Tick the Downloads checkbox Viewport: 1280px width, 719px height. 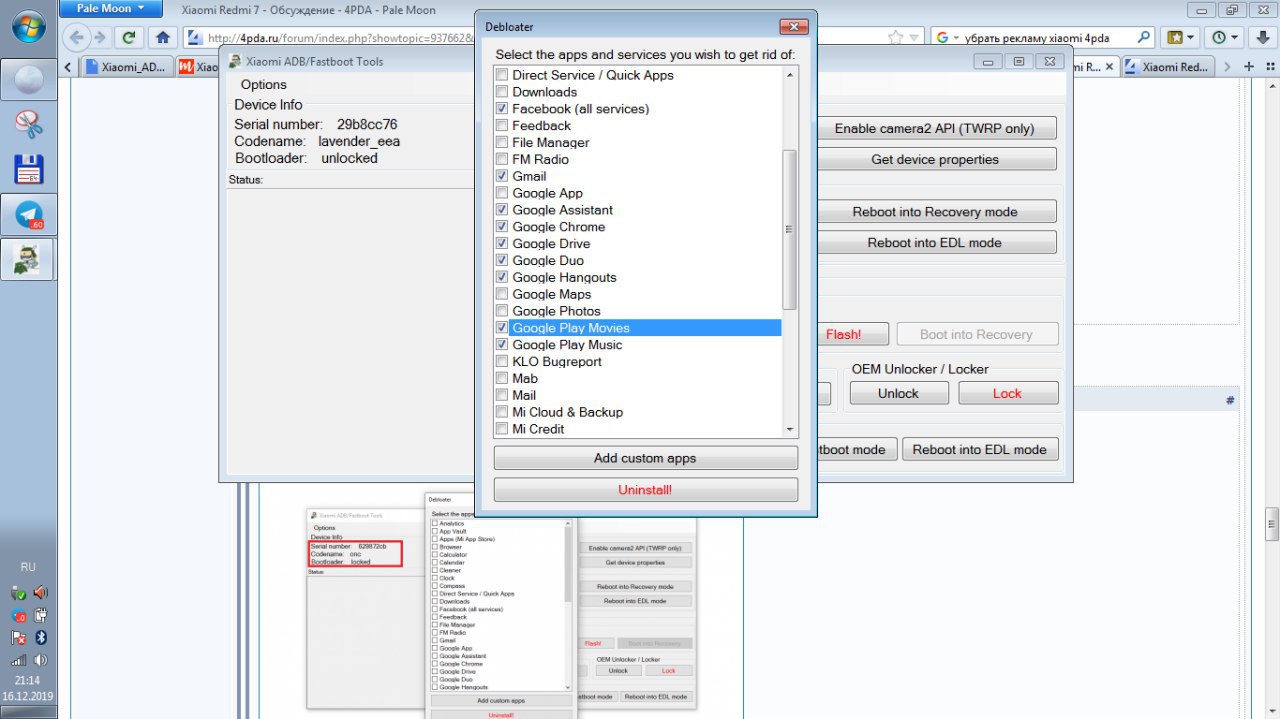pos(502,92)
